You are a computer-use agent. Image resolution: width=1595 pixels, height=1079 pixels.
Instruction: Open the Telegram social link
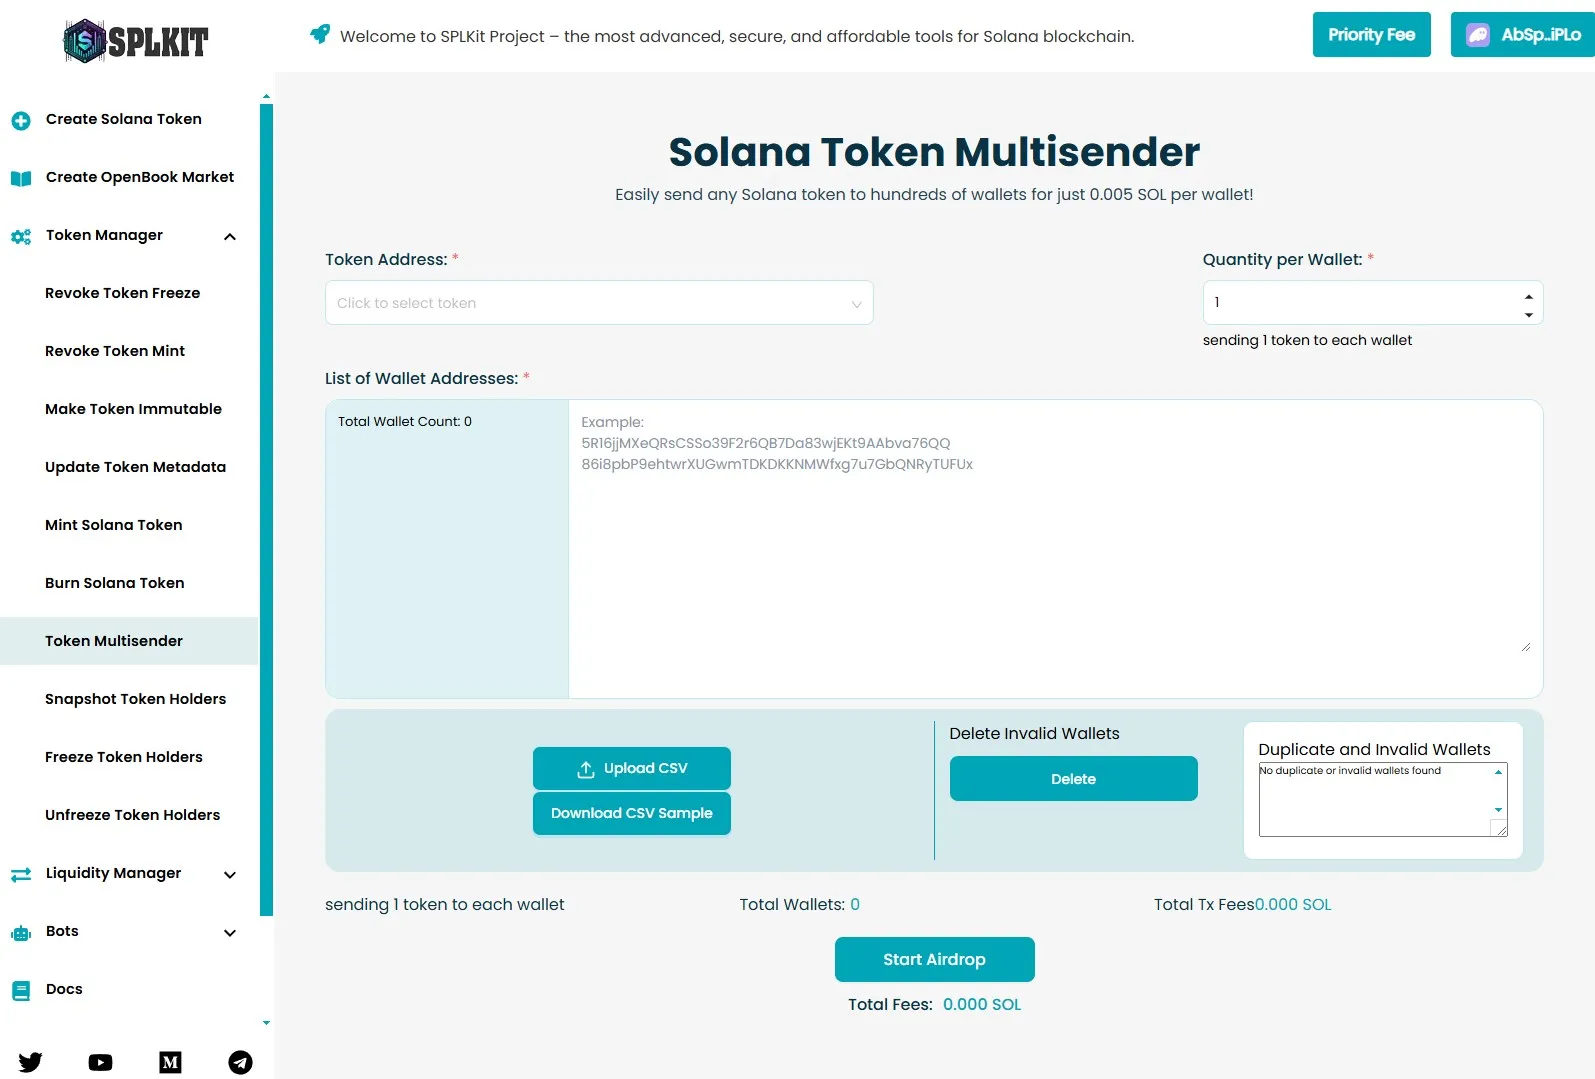240,1062
